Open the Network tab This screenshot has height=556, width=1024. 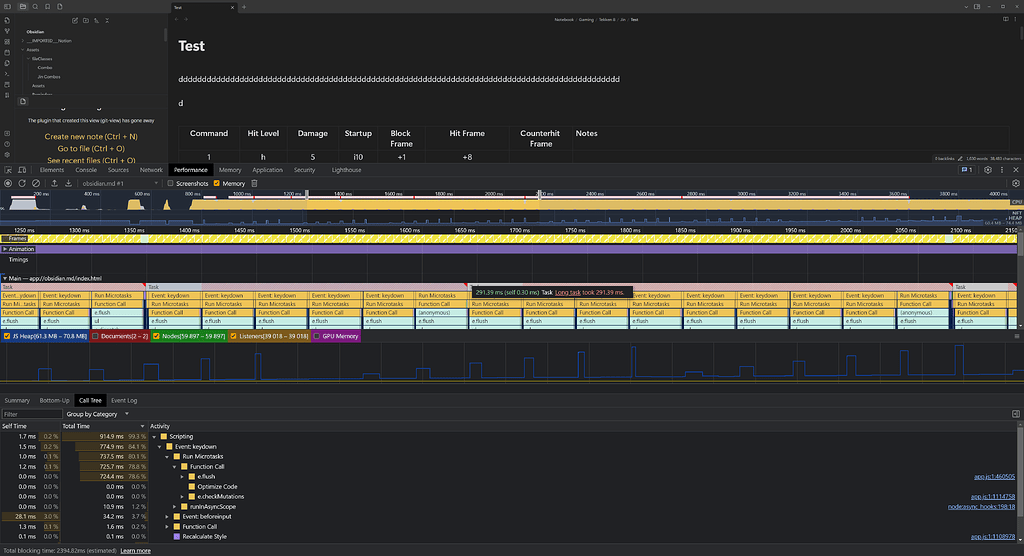152,170
